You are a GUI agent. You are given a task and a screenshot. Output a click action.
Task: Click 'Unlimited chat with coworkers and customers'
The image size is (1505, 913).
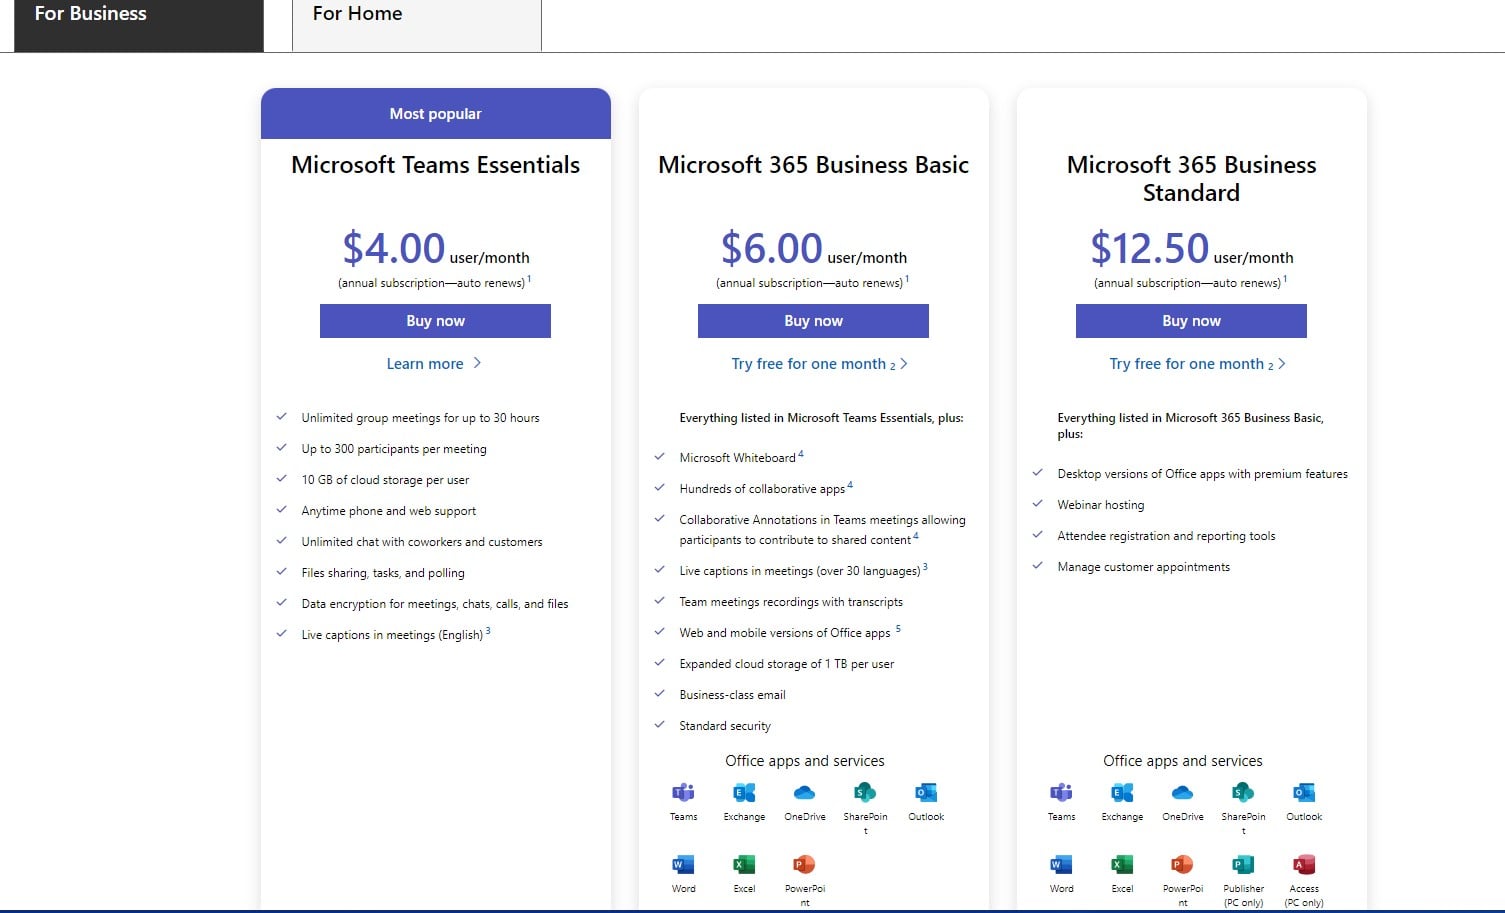(x=422, y=542)
